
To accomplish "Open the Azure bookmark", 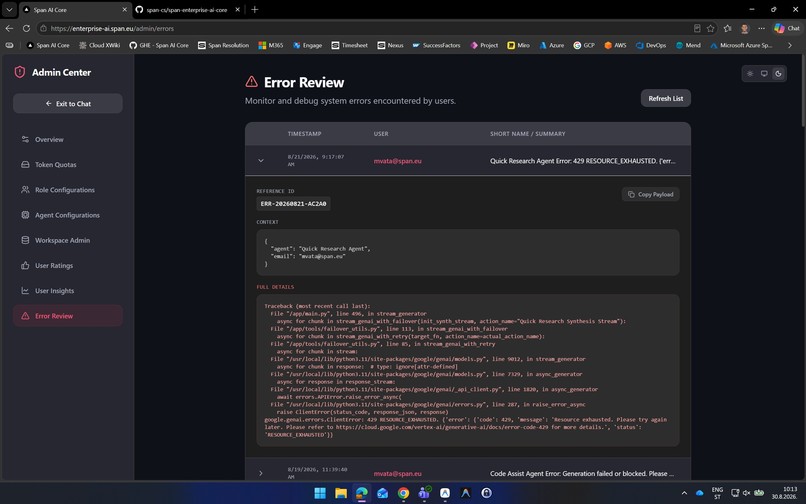I will coord(552,45).
